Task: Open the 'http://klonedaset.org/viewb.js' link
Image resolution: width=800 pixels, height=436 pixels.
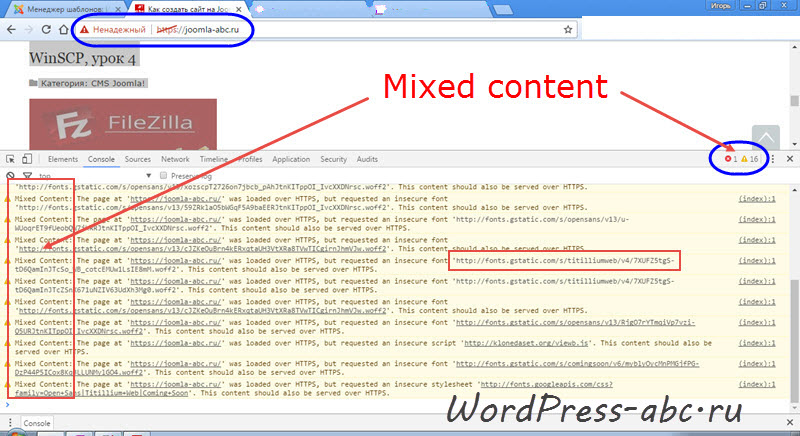Action: pos(526,343)
